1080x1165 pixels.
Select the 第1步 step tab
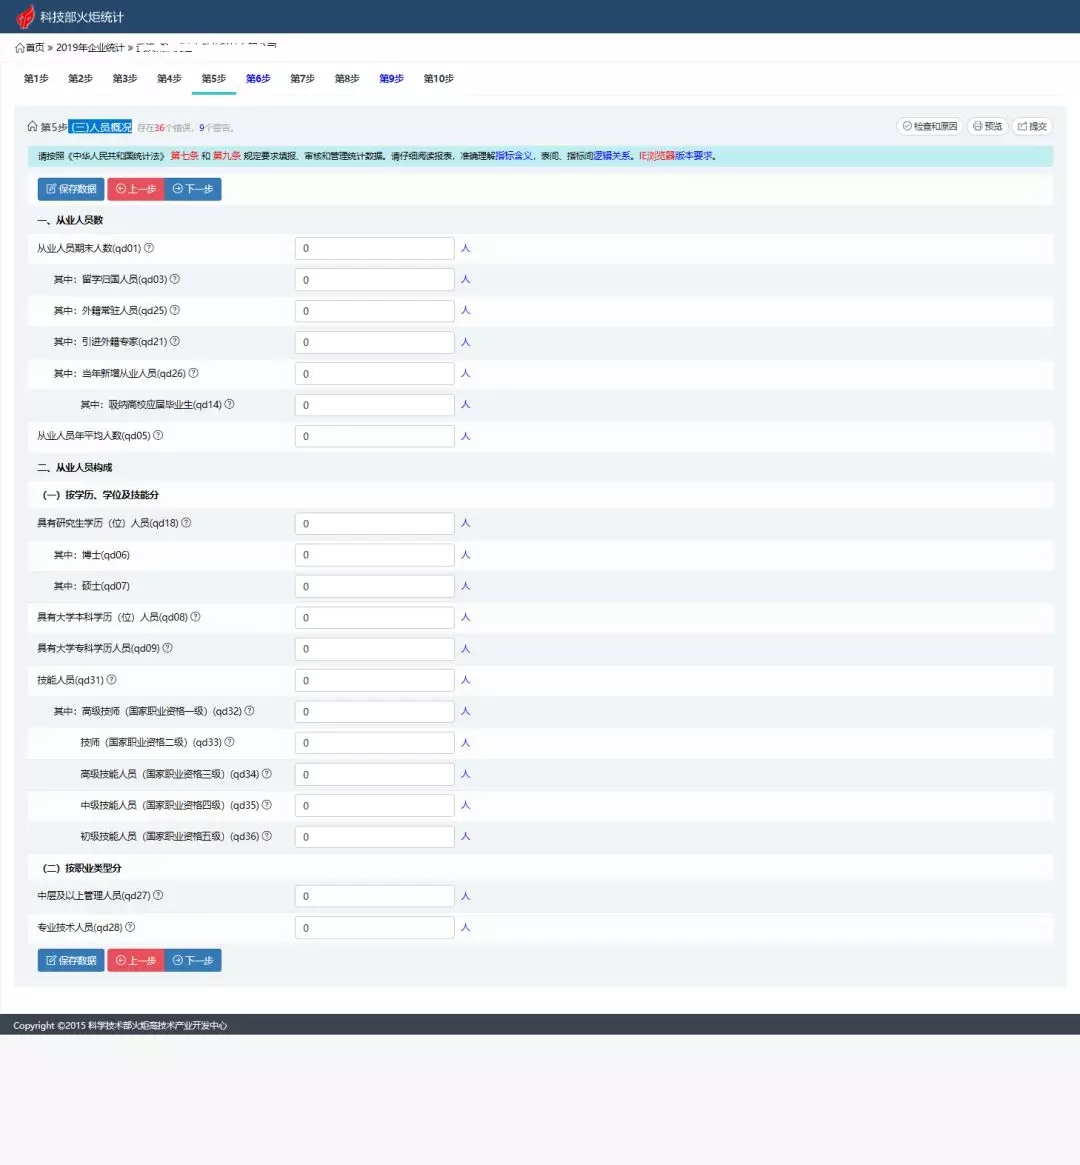pos(36,79)
